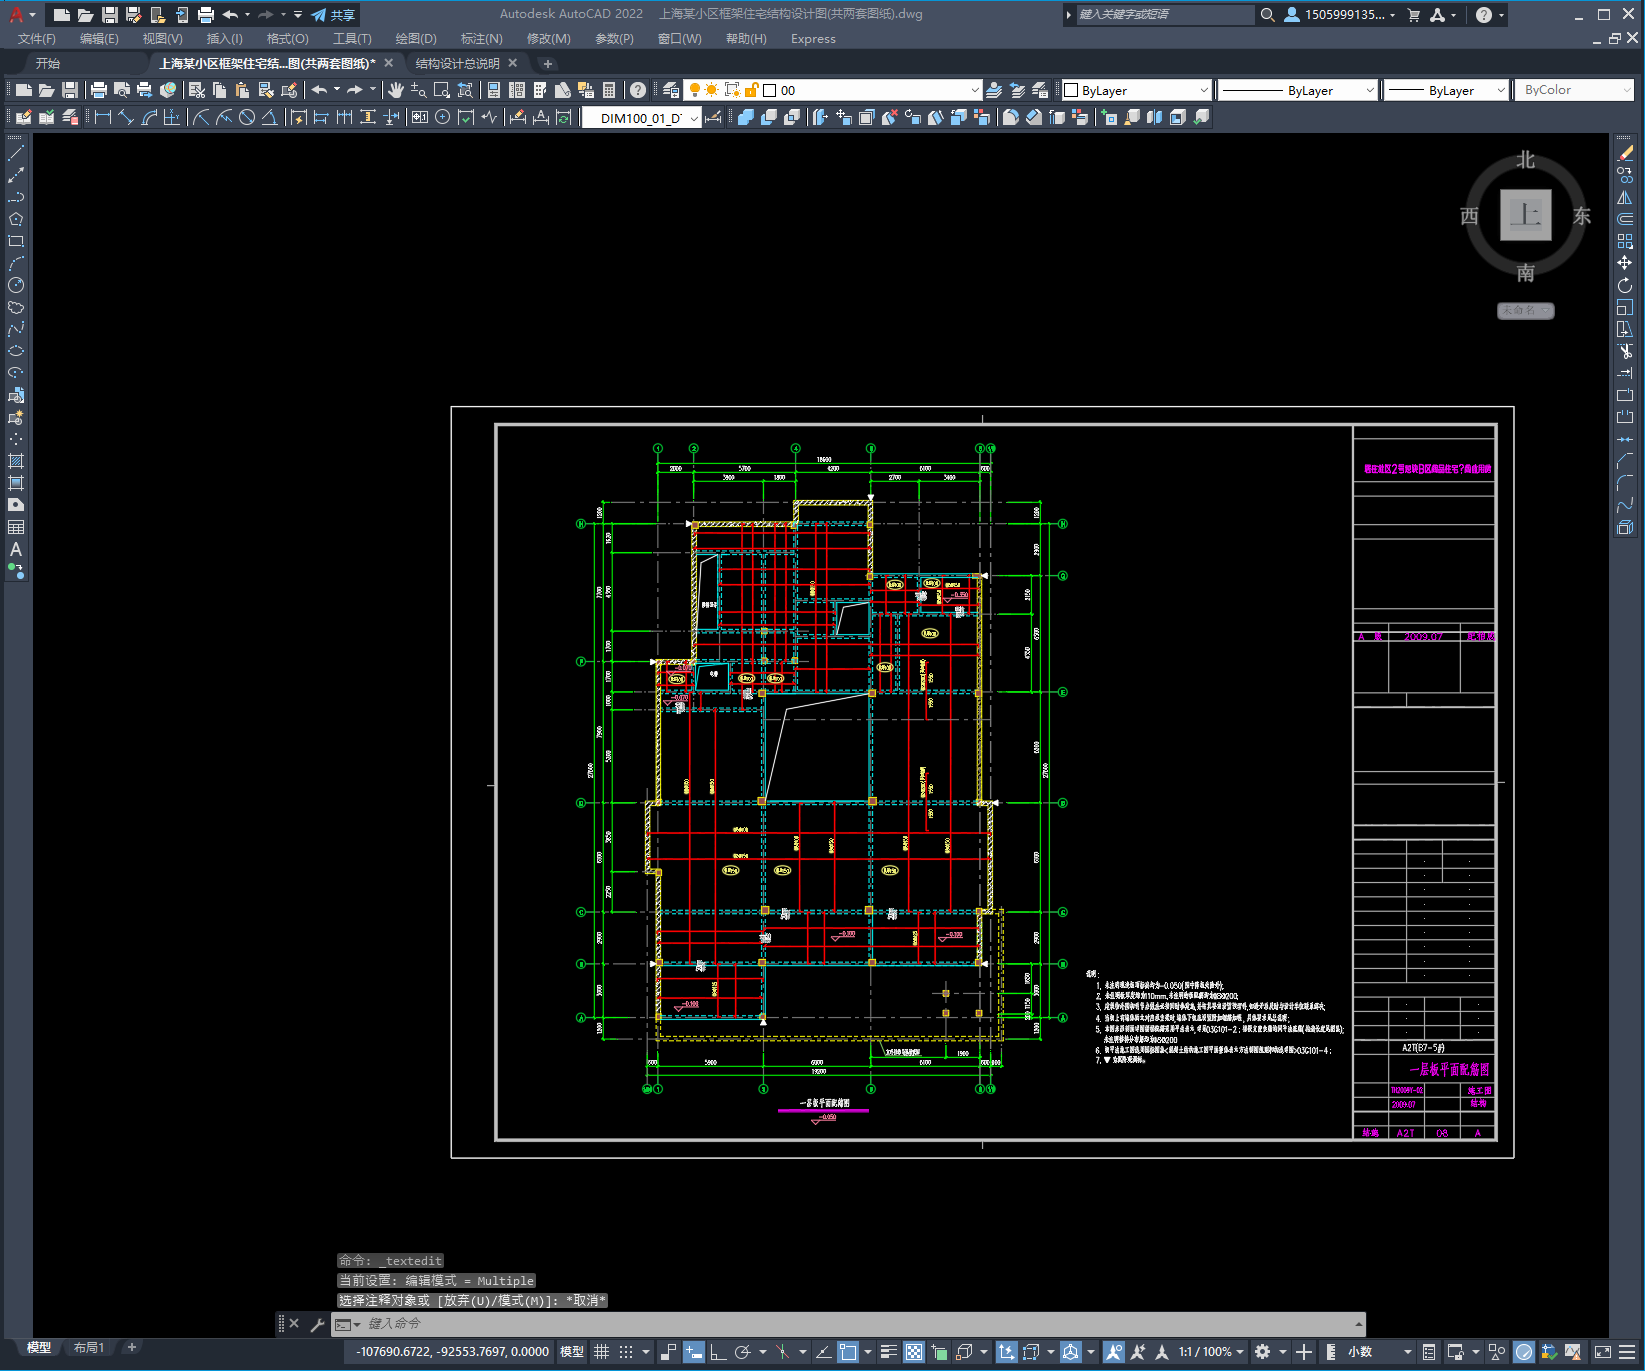Select the Trim tool in modify toolbar
Screen dimensions: 1645x1371
click(1625, 351)
